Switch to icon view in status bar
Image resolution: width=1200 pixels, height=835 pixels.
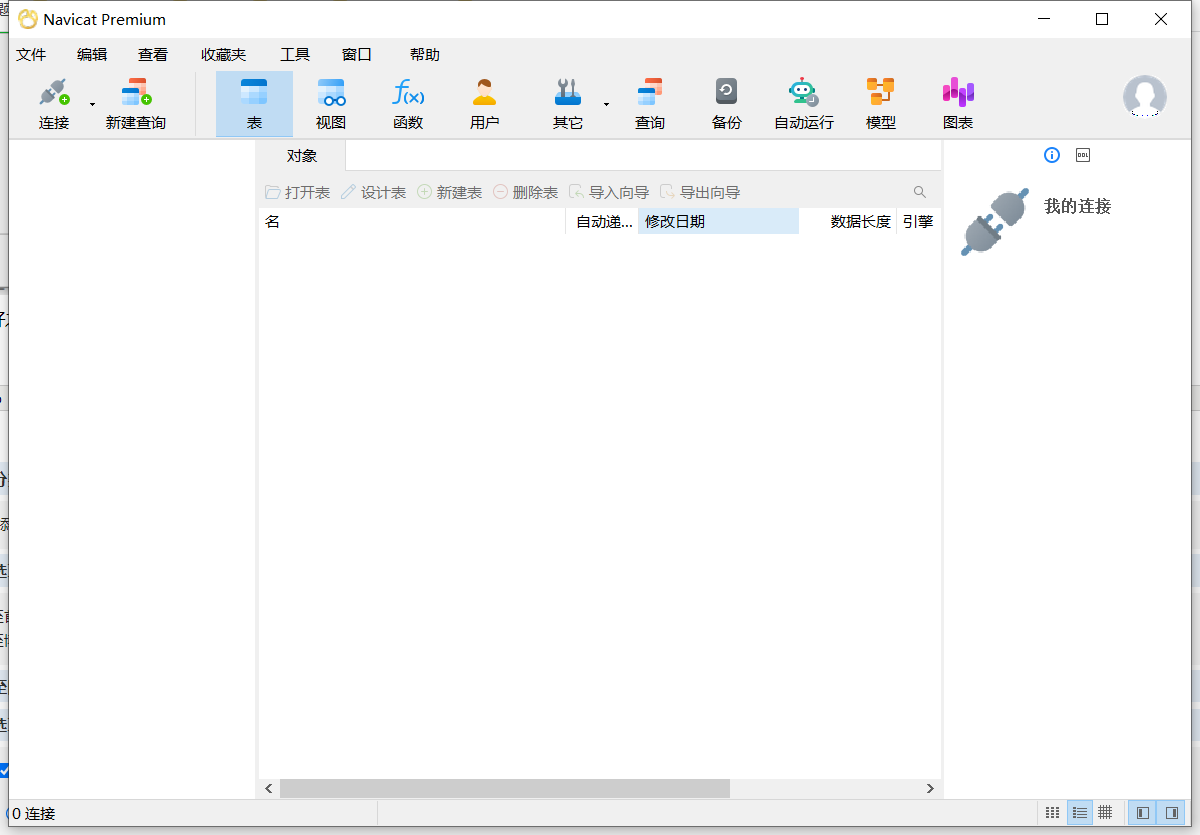pos(1052,813)
